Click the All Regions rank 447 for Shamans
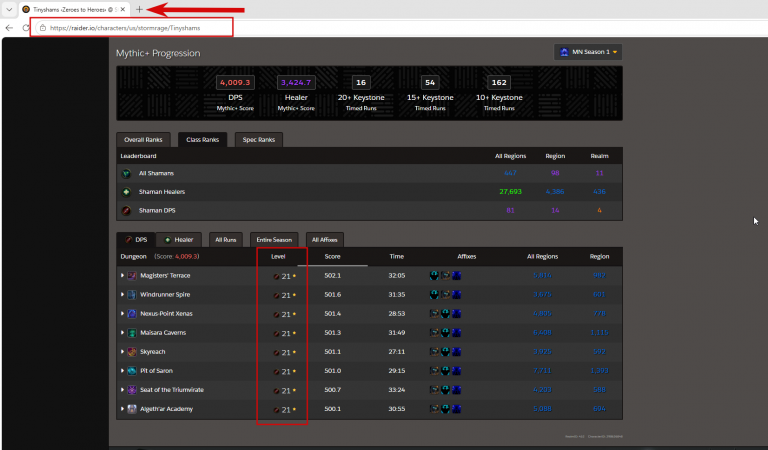The width and height of the screenshot is (768, 450). [x=510, y=173]
